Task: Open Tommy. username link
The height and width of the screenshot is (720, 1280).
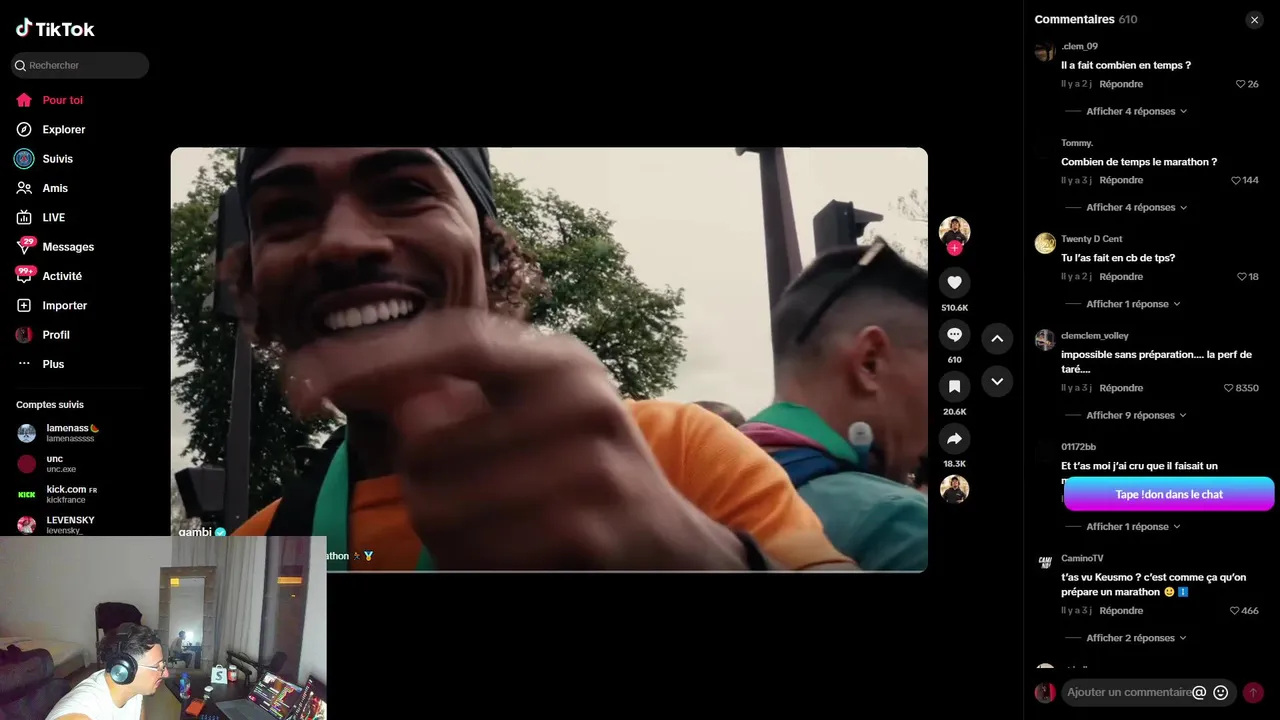Action: (x=1077, y=143)
